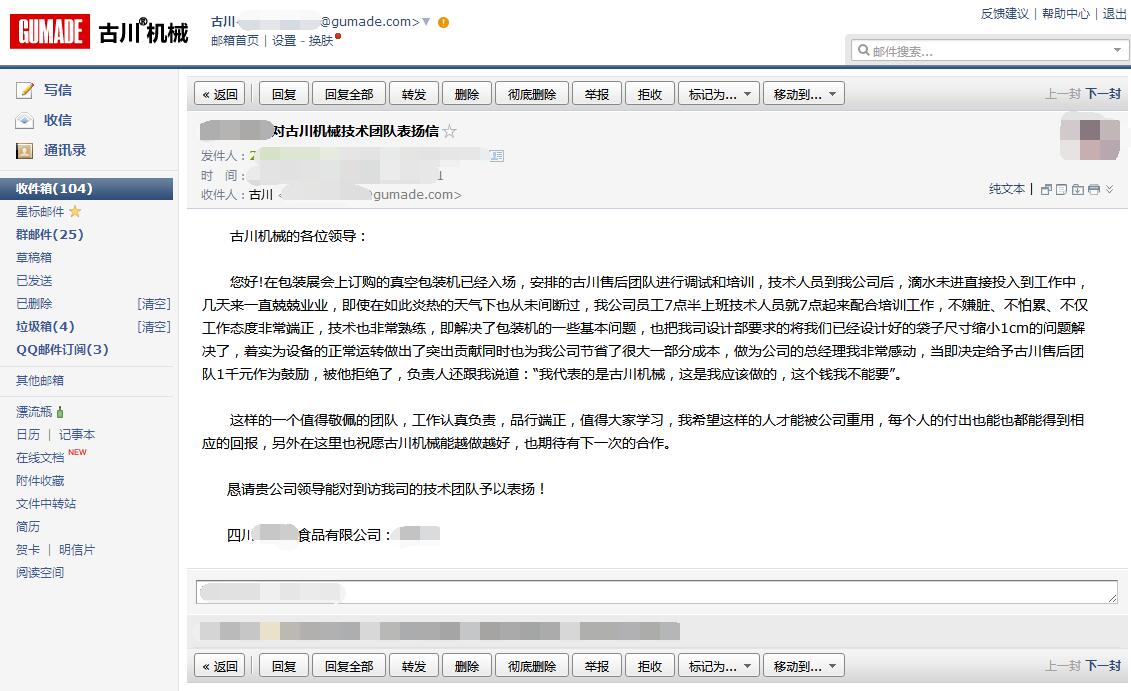Click 回复 in the bottom toolbar
The height and width of the screenshot is (691, 1131).
tap(284, 666)
